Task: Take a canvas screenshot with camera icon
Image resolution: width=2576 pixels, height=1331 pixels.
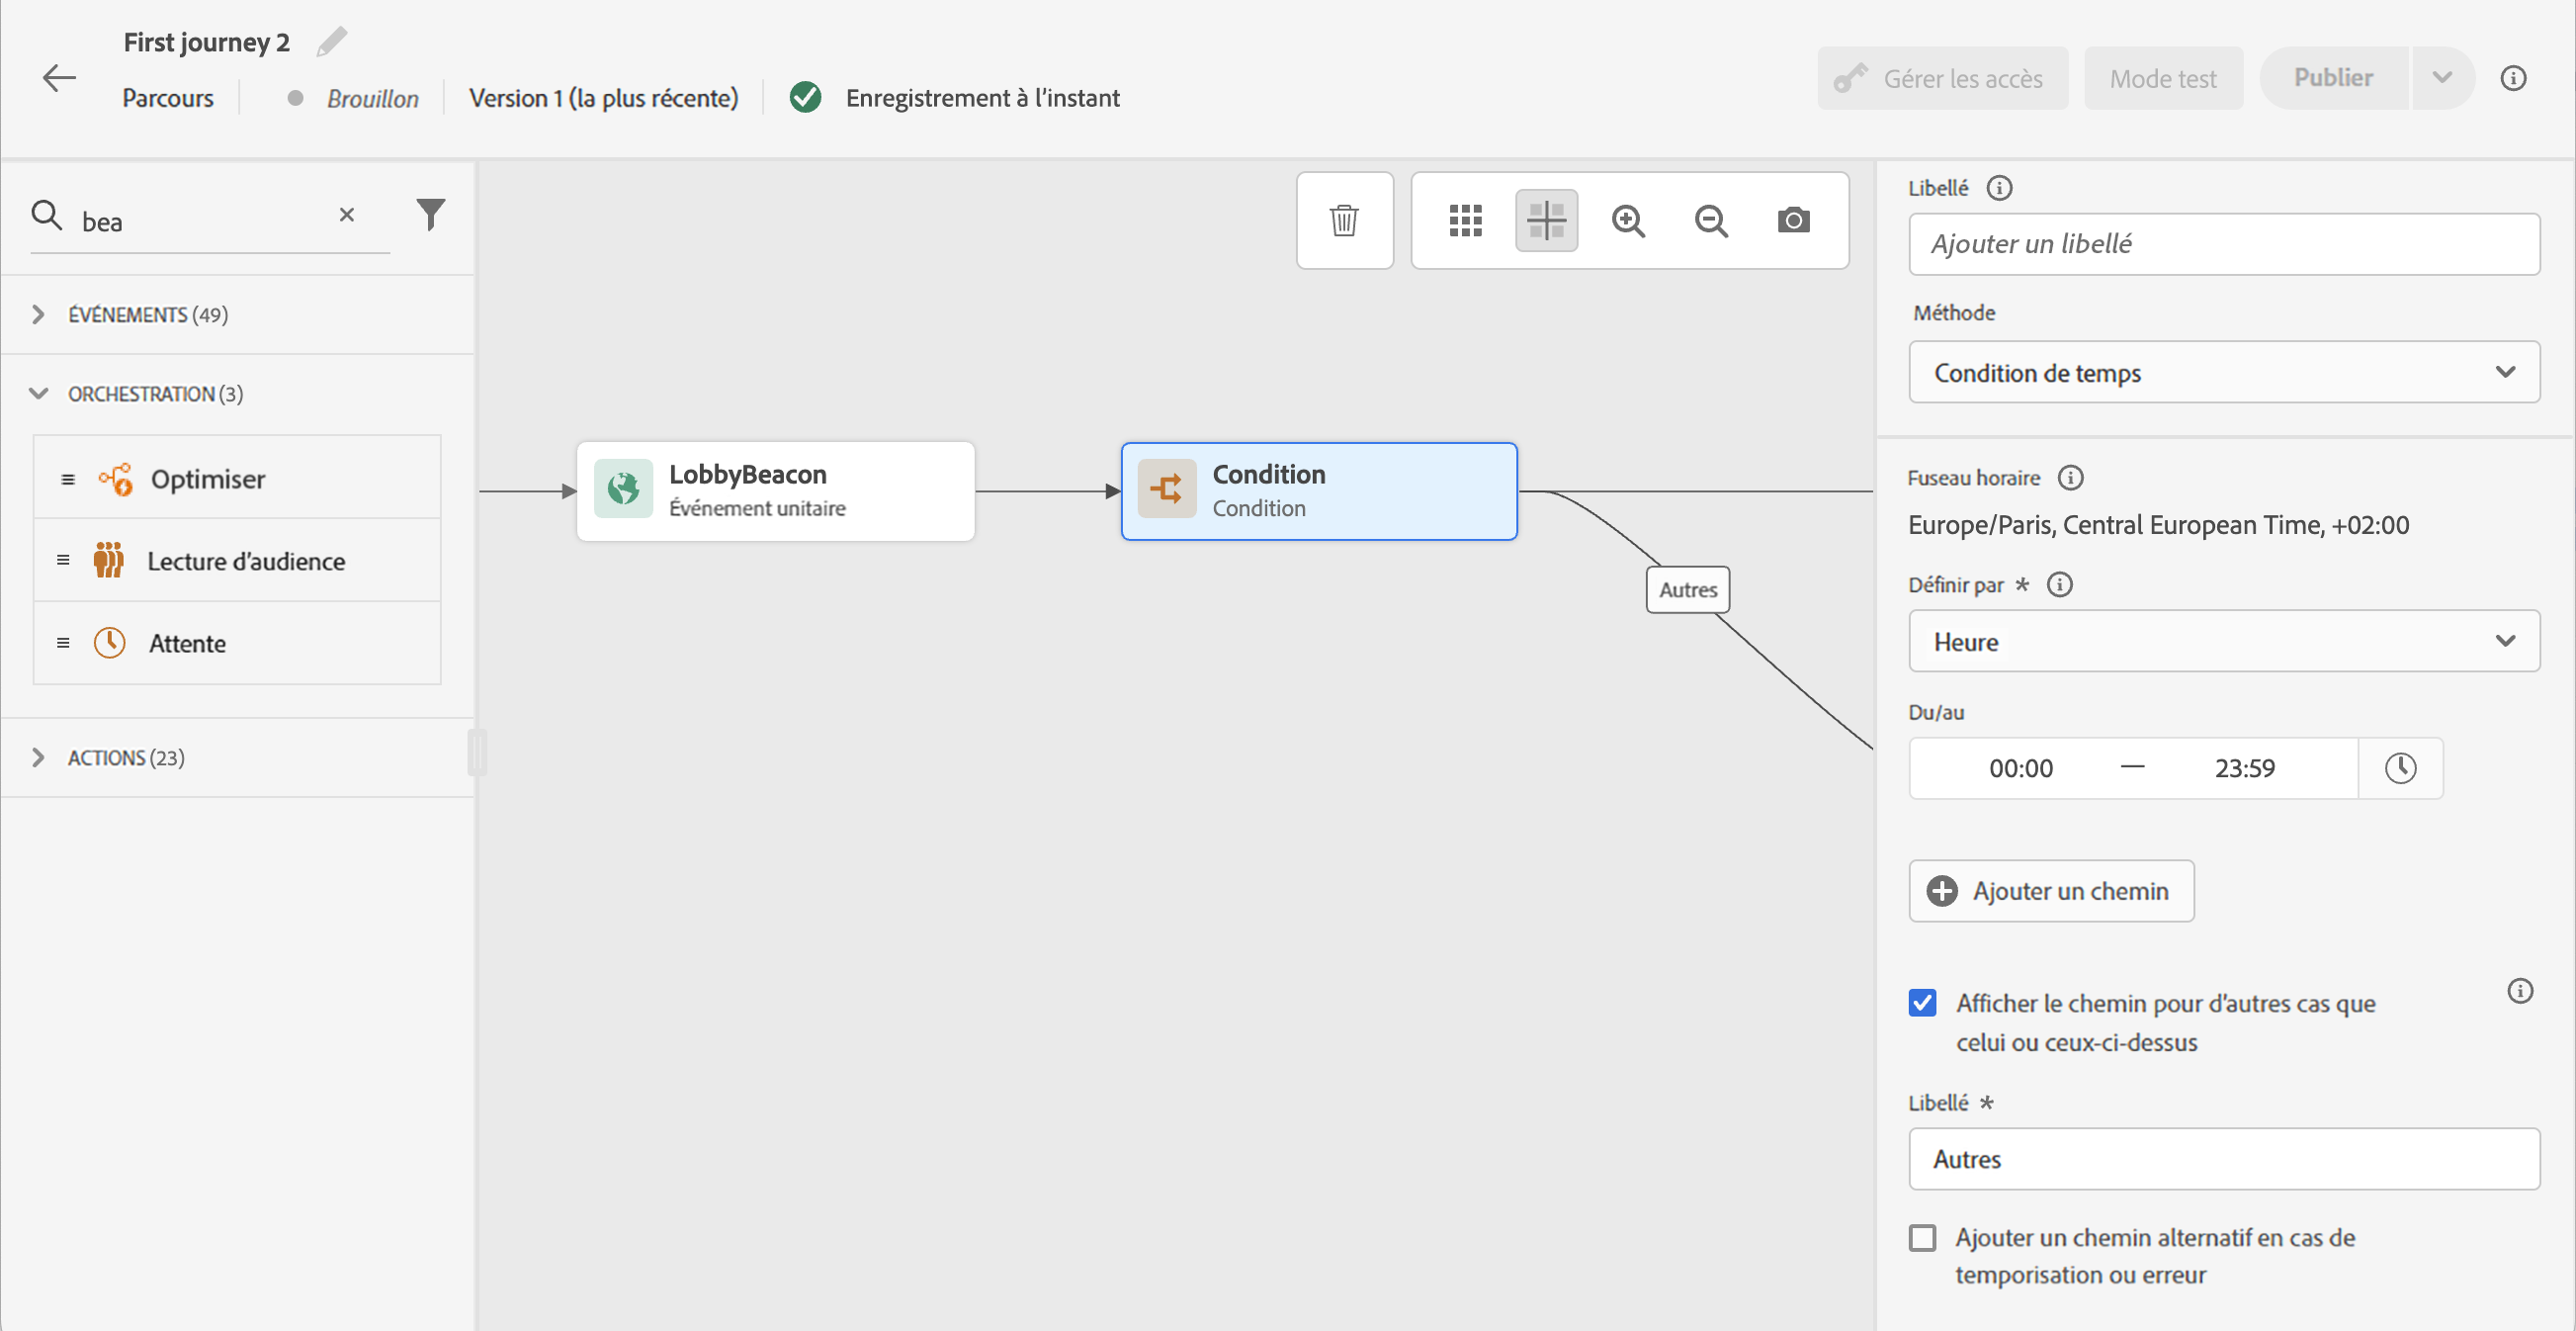Action: pos(1793,220)
